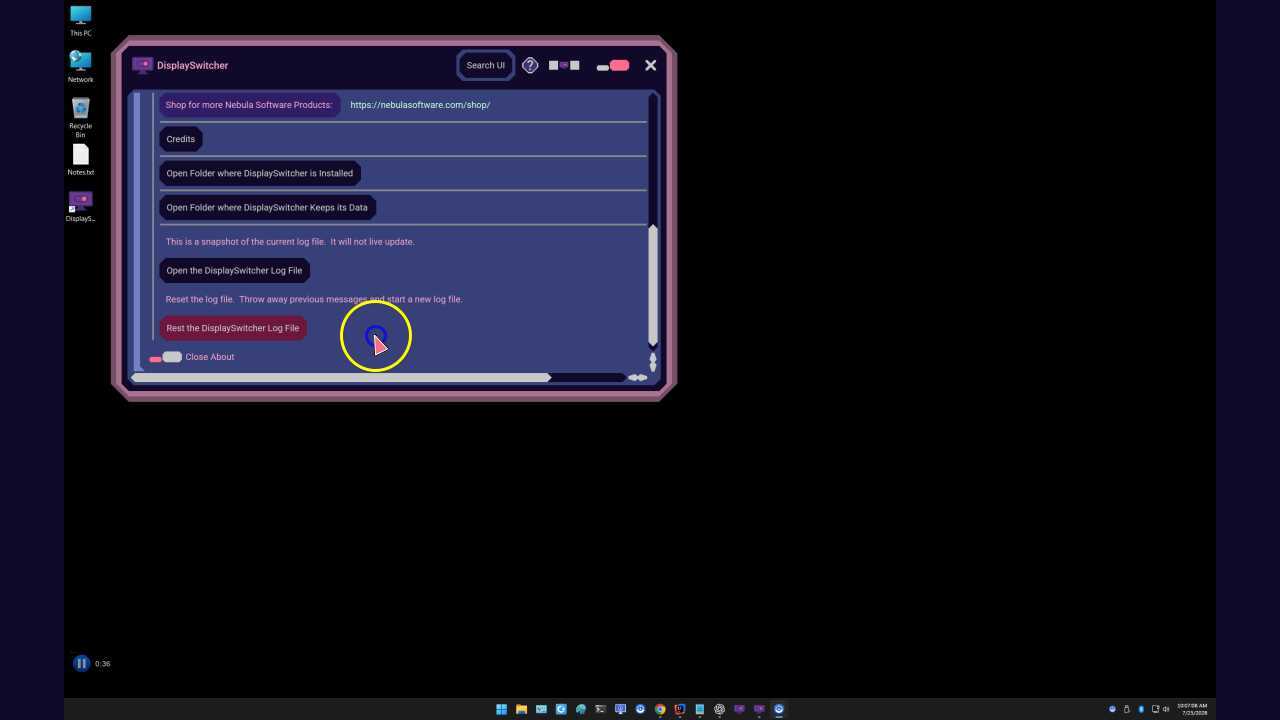1280x720 pixels.
Task: Open the Windows Start menu
Action: click(501, 709)
